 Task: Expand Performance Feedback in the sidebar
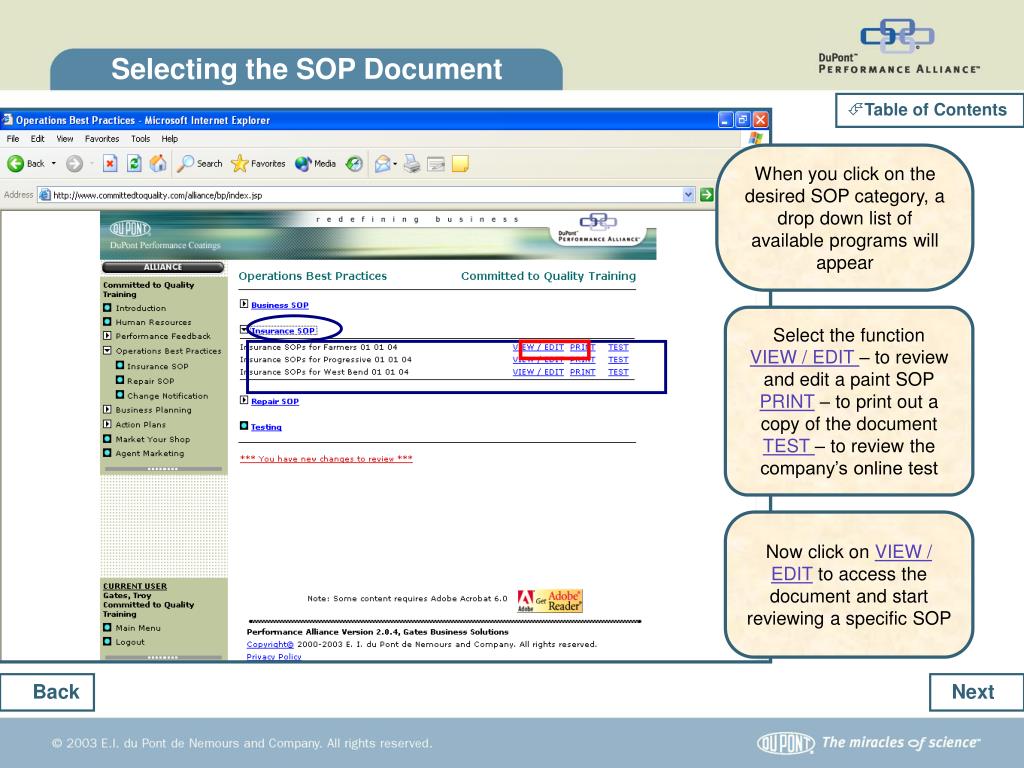(x=107, y=336)
